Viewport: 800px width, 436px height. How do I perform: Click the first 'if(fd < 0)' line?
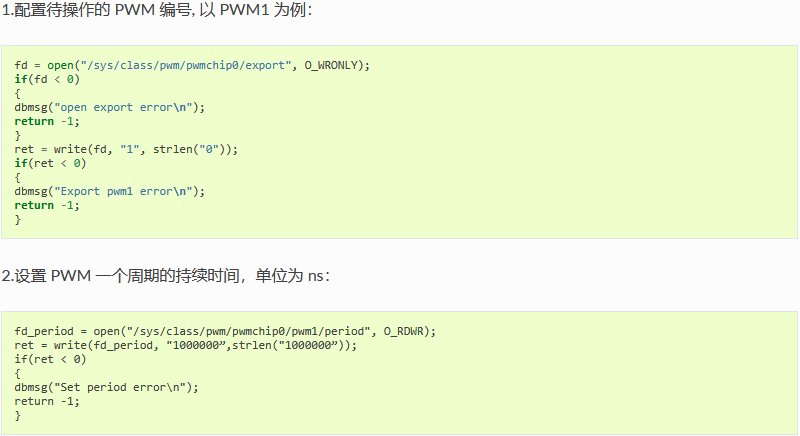point(47,79)
